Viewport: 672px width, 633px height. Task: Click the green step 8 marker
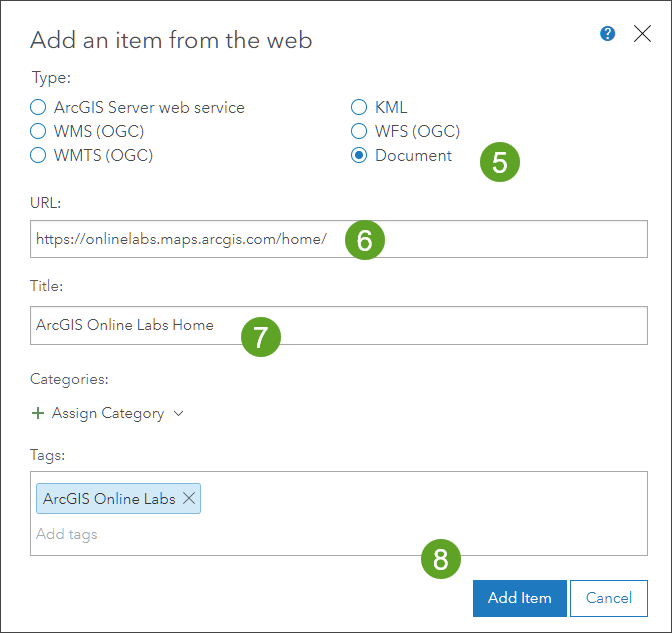coord(440,558)
